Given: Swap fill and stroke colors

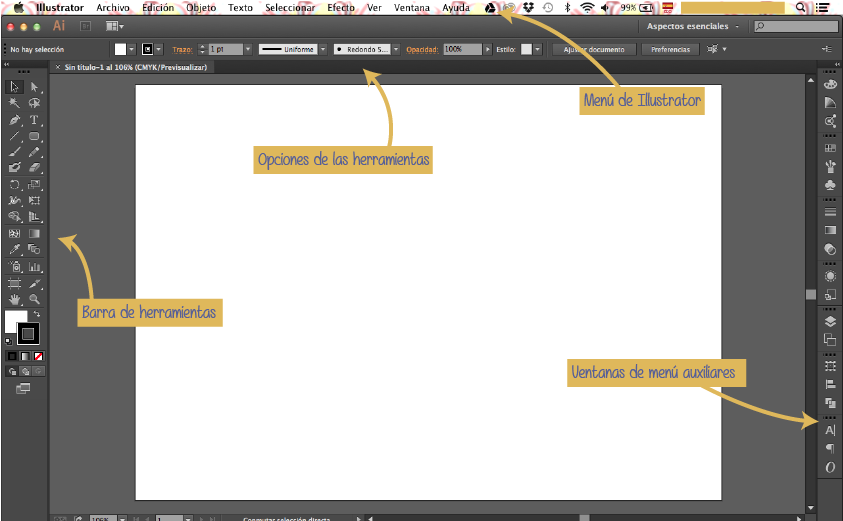Looking at the screenshot, I should tap(37, 314).
